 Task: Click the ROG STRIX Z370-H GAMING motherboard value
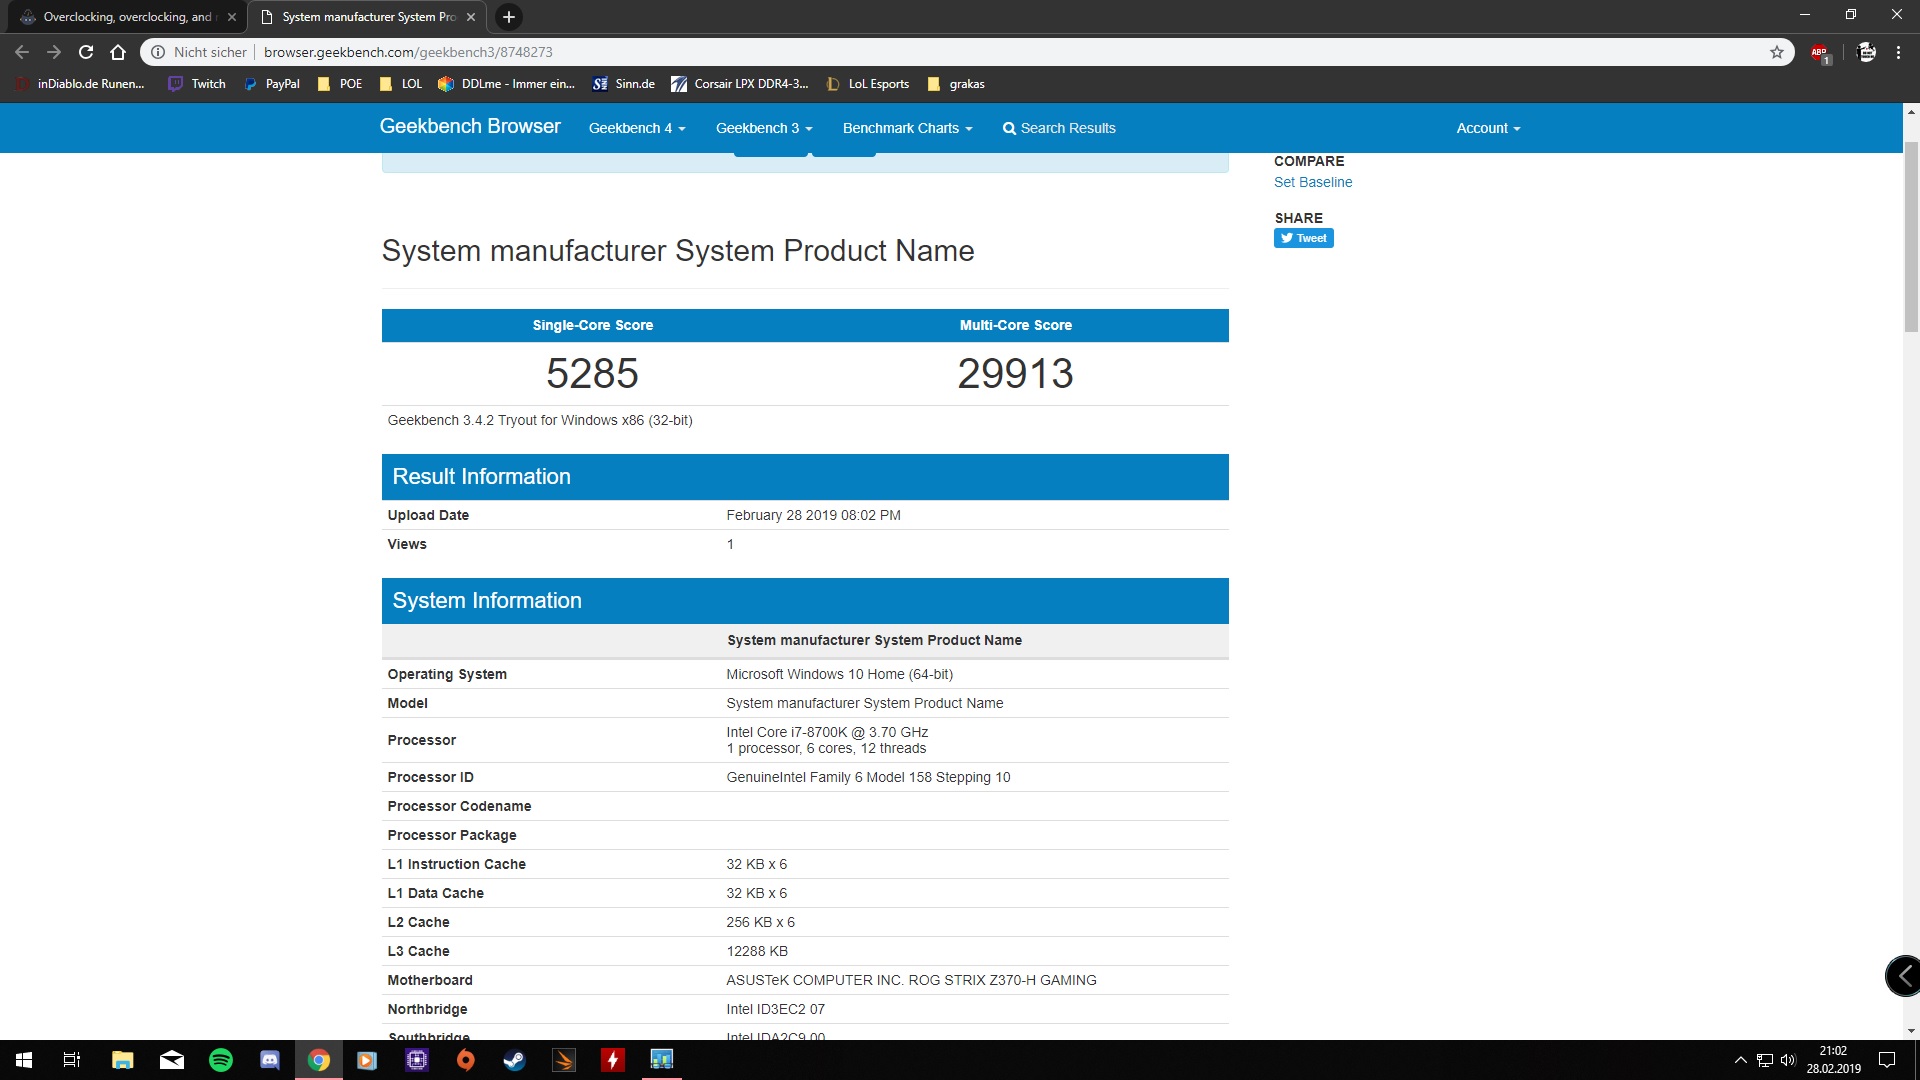click(x=911, y=980)
